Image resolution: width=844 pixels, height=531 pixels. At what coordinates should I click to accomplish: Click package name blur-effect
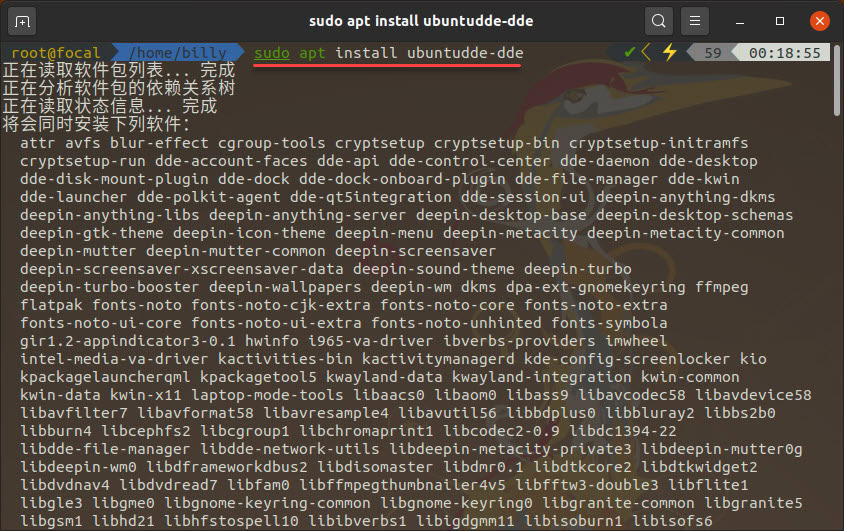point(159,143)
